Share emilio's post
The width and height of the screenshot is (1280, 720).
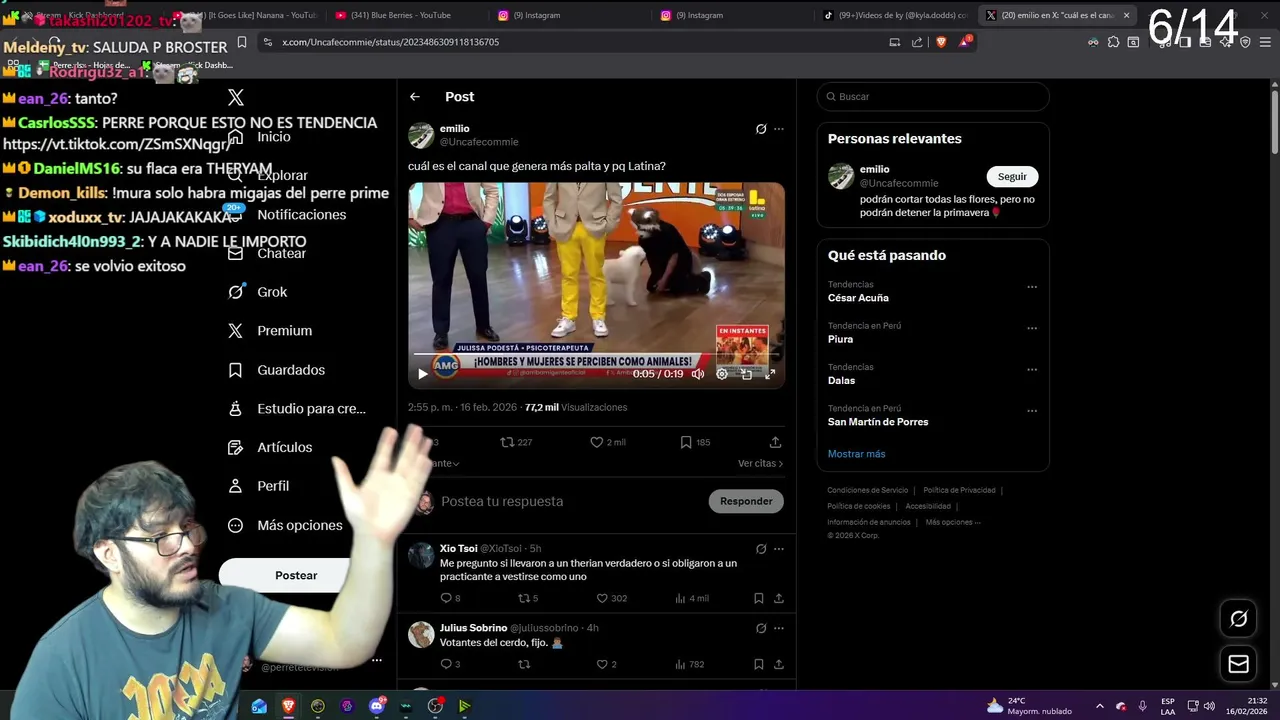click(775, 442)
